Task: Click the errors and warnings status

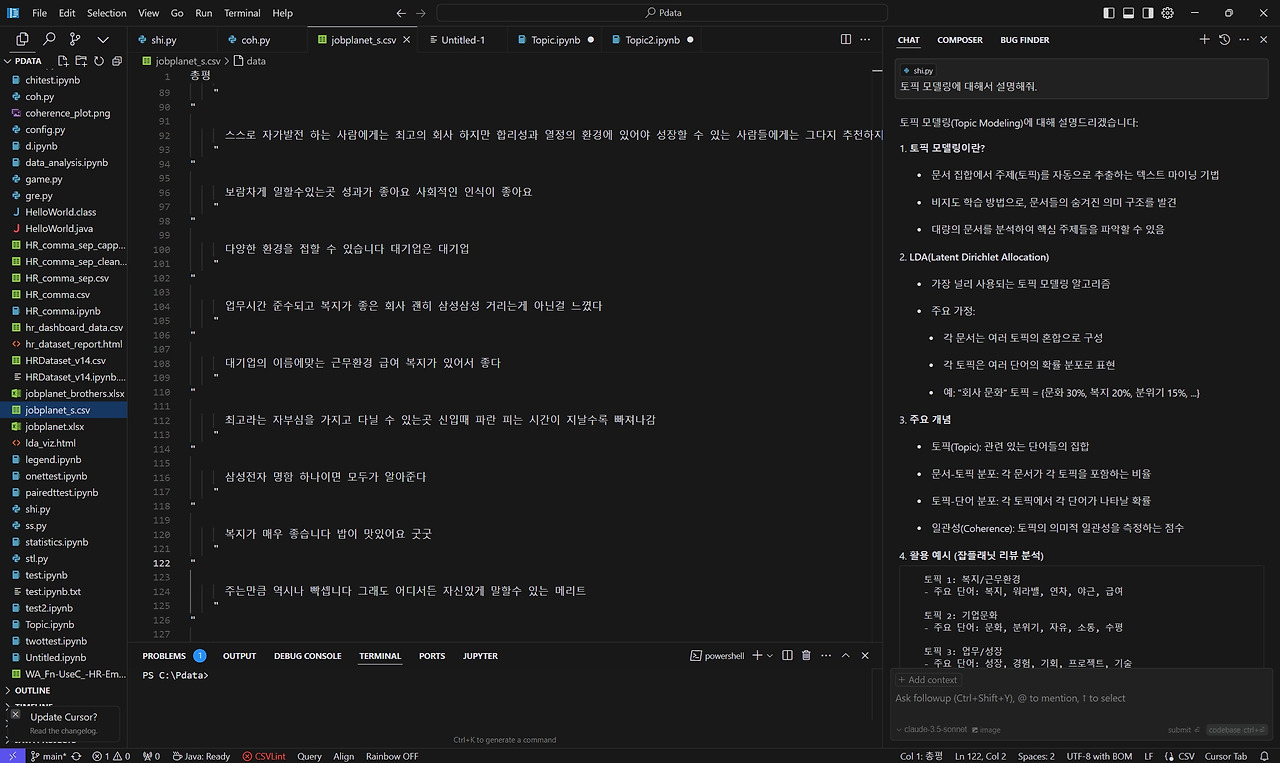Action: tap(112, 756)
